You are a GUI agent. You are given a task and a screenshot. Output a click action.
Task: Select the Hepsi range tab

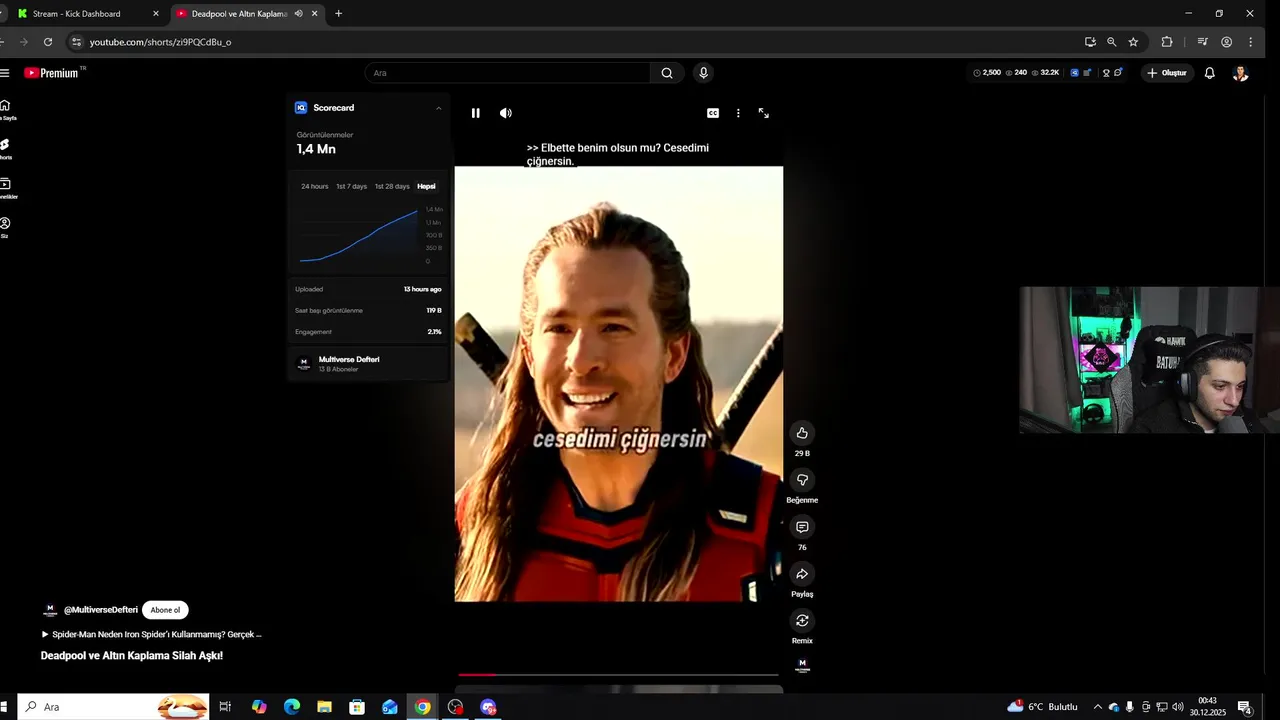(x=427, y=186)
